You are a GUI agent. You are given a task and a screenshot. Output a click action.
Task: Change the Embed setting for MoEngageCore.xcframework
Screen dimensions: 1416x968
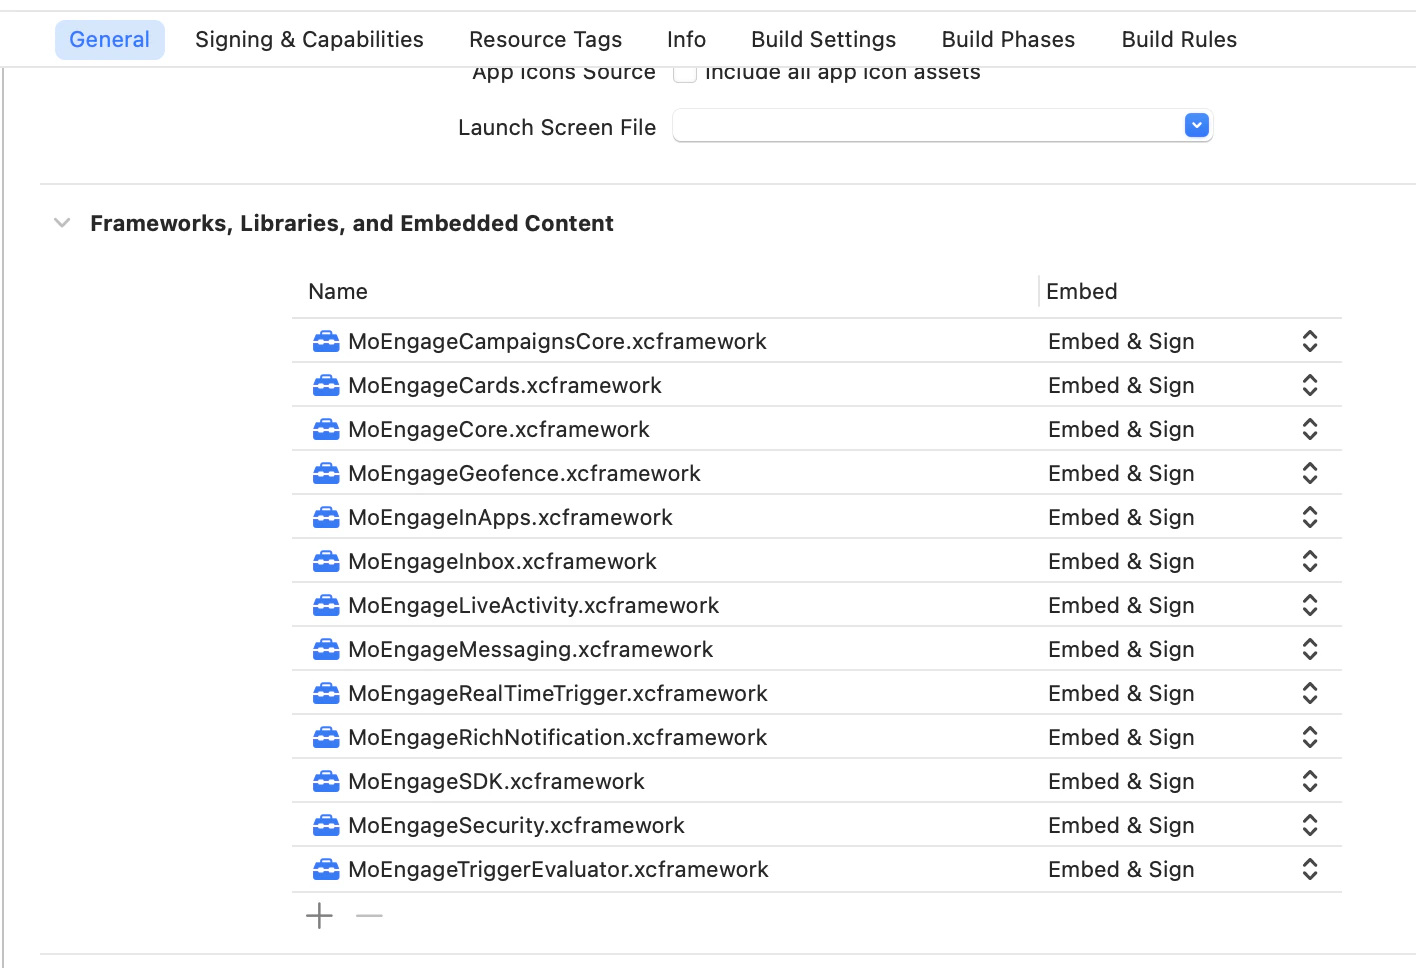click(1309, 429)
